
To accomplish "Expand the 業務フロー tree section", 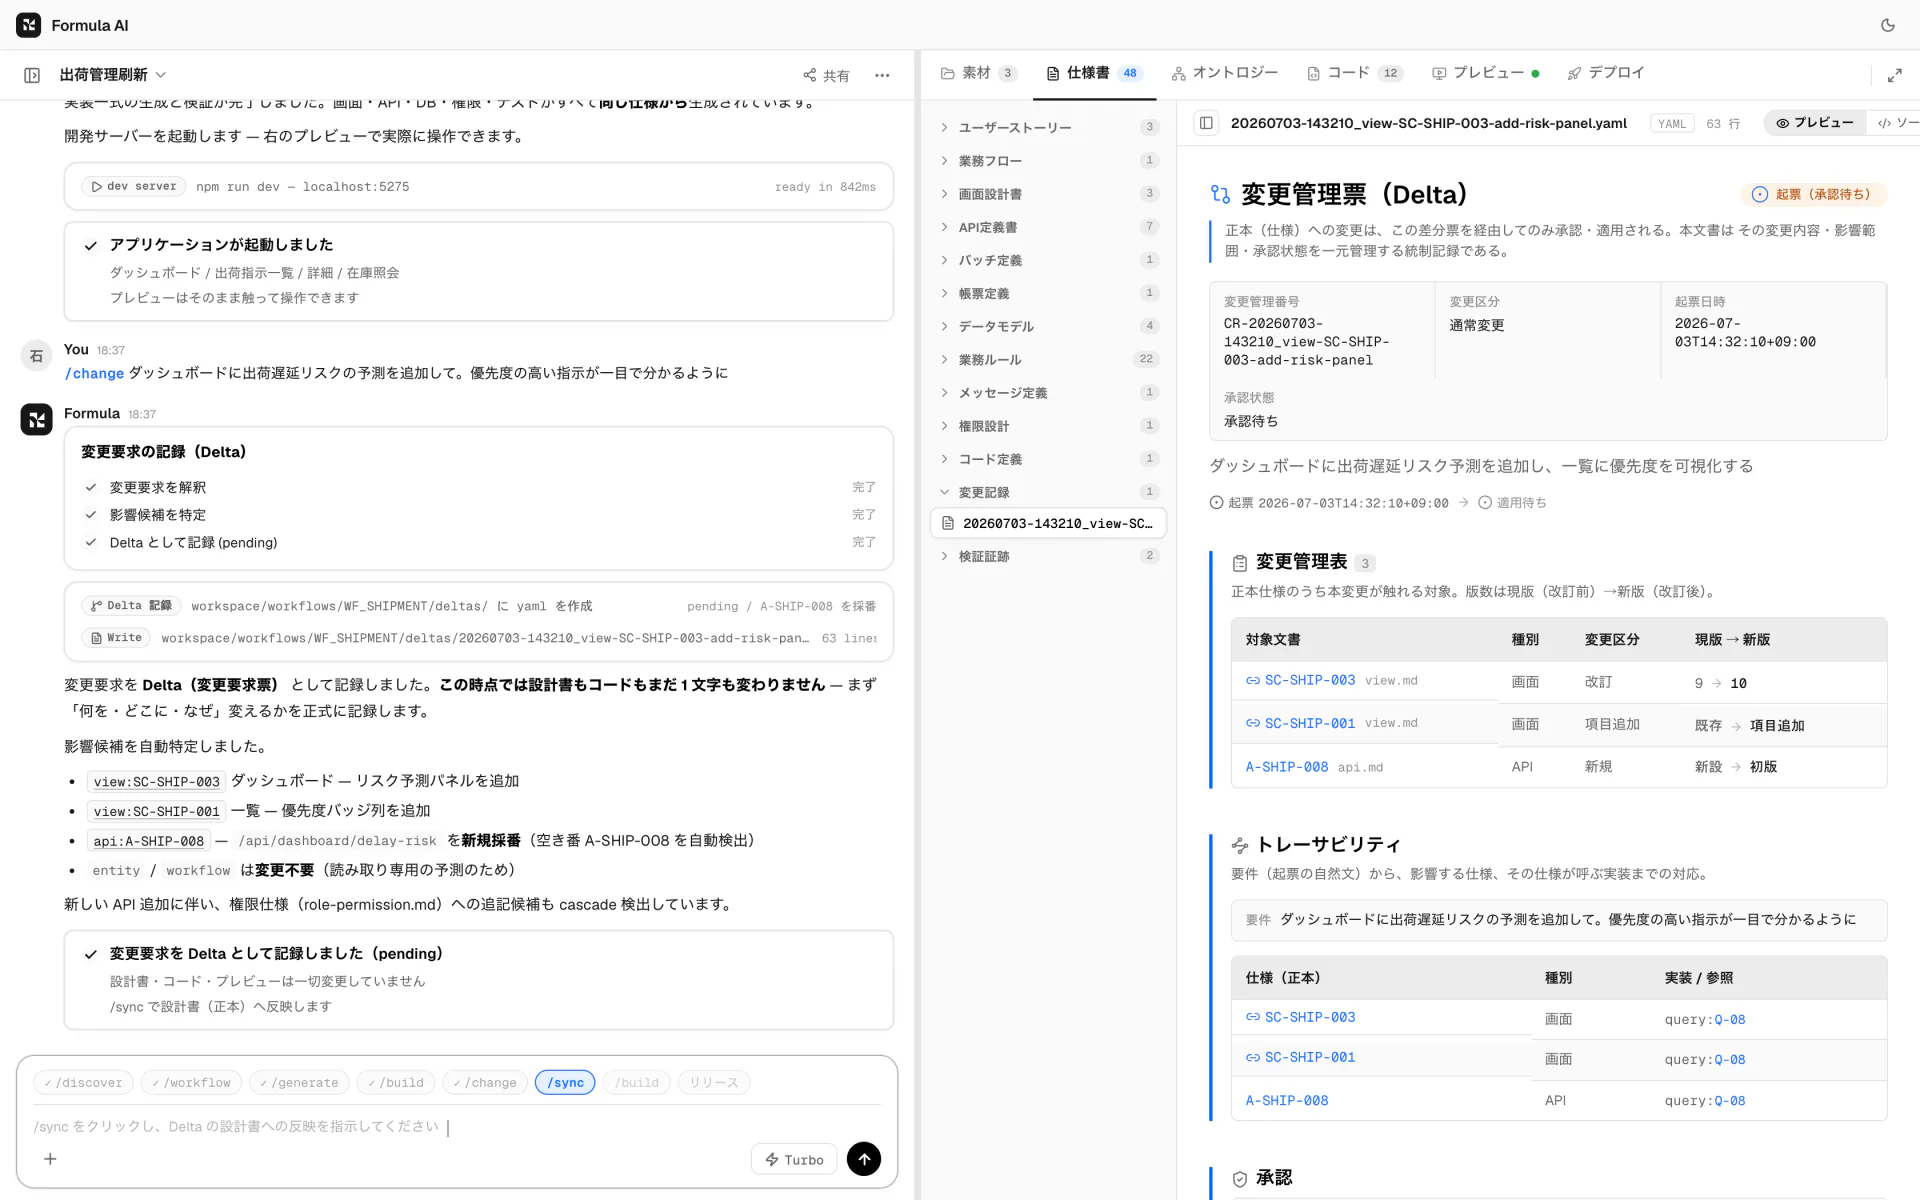I will click(x=1048, y=160).
